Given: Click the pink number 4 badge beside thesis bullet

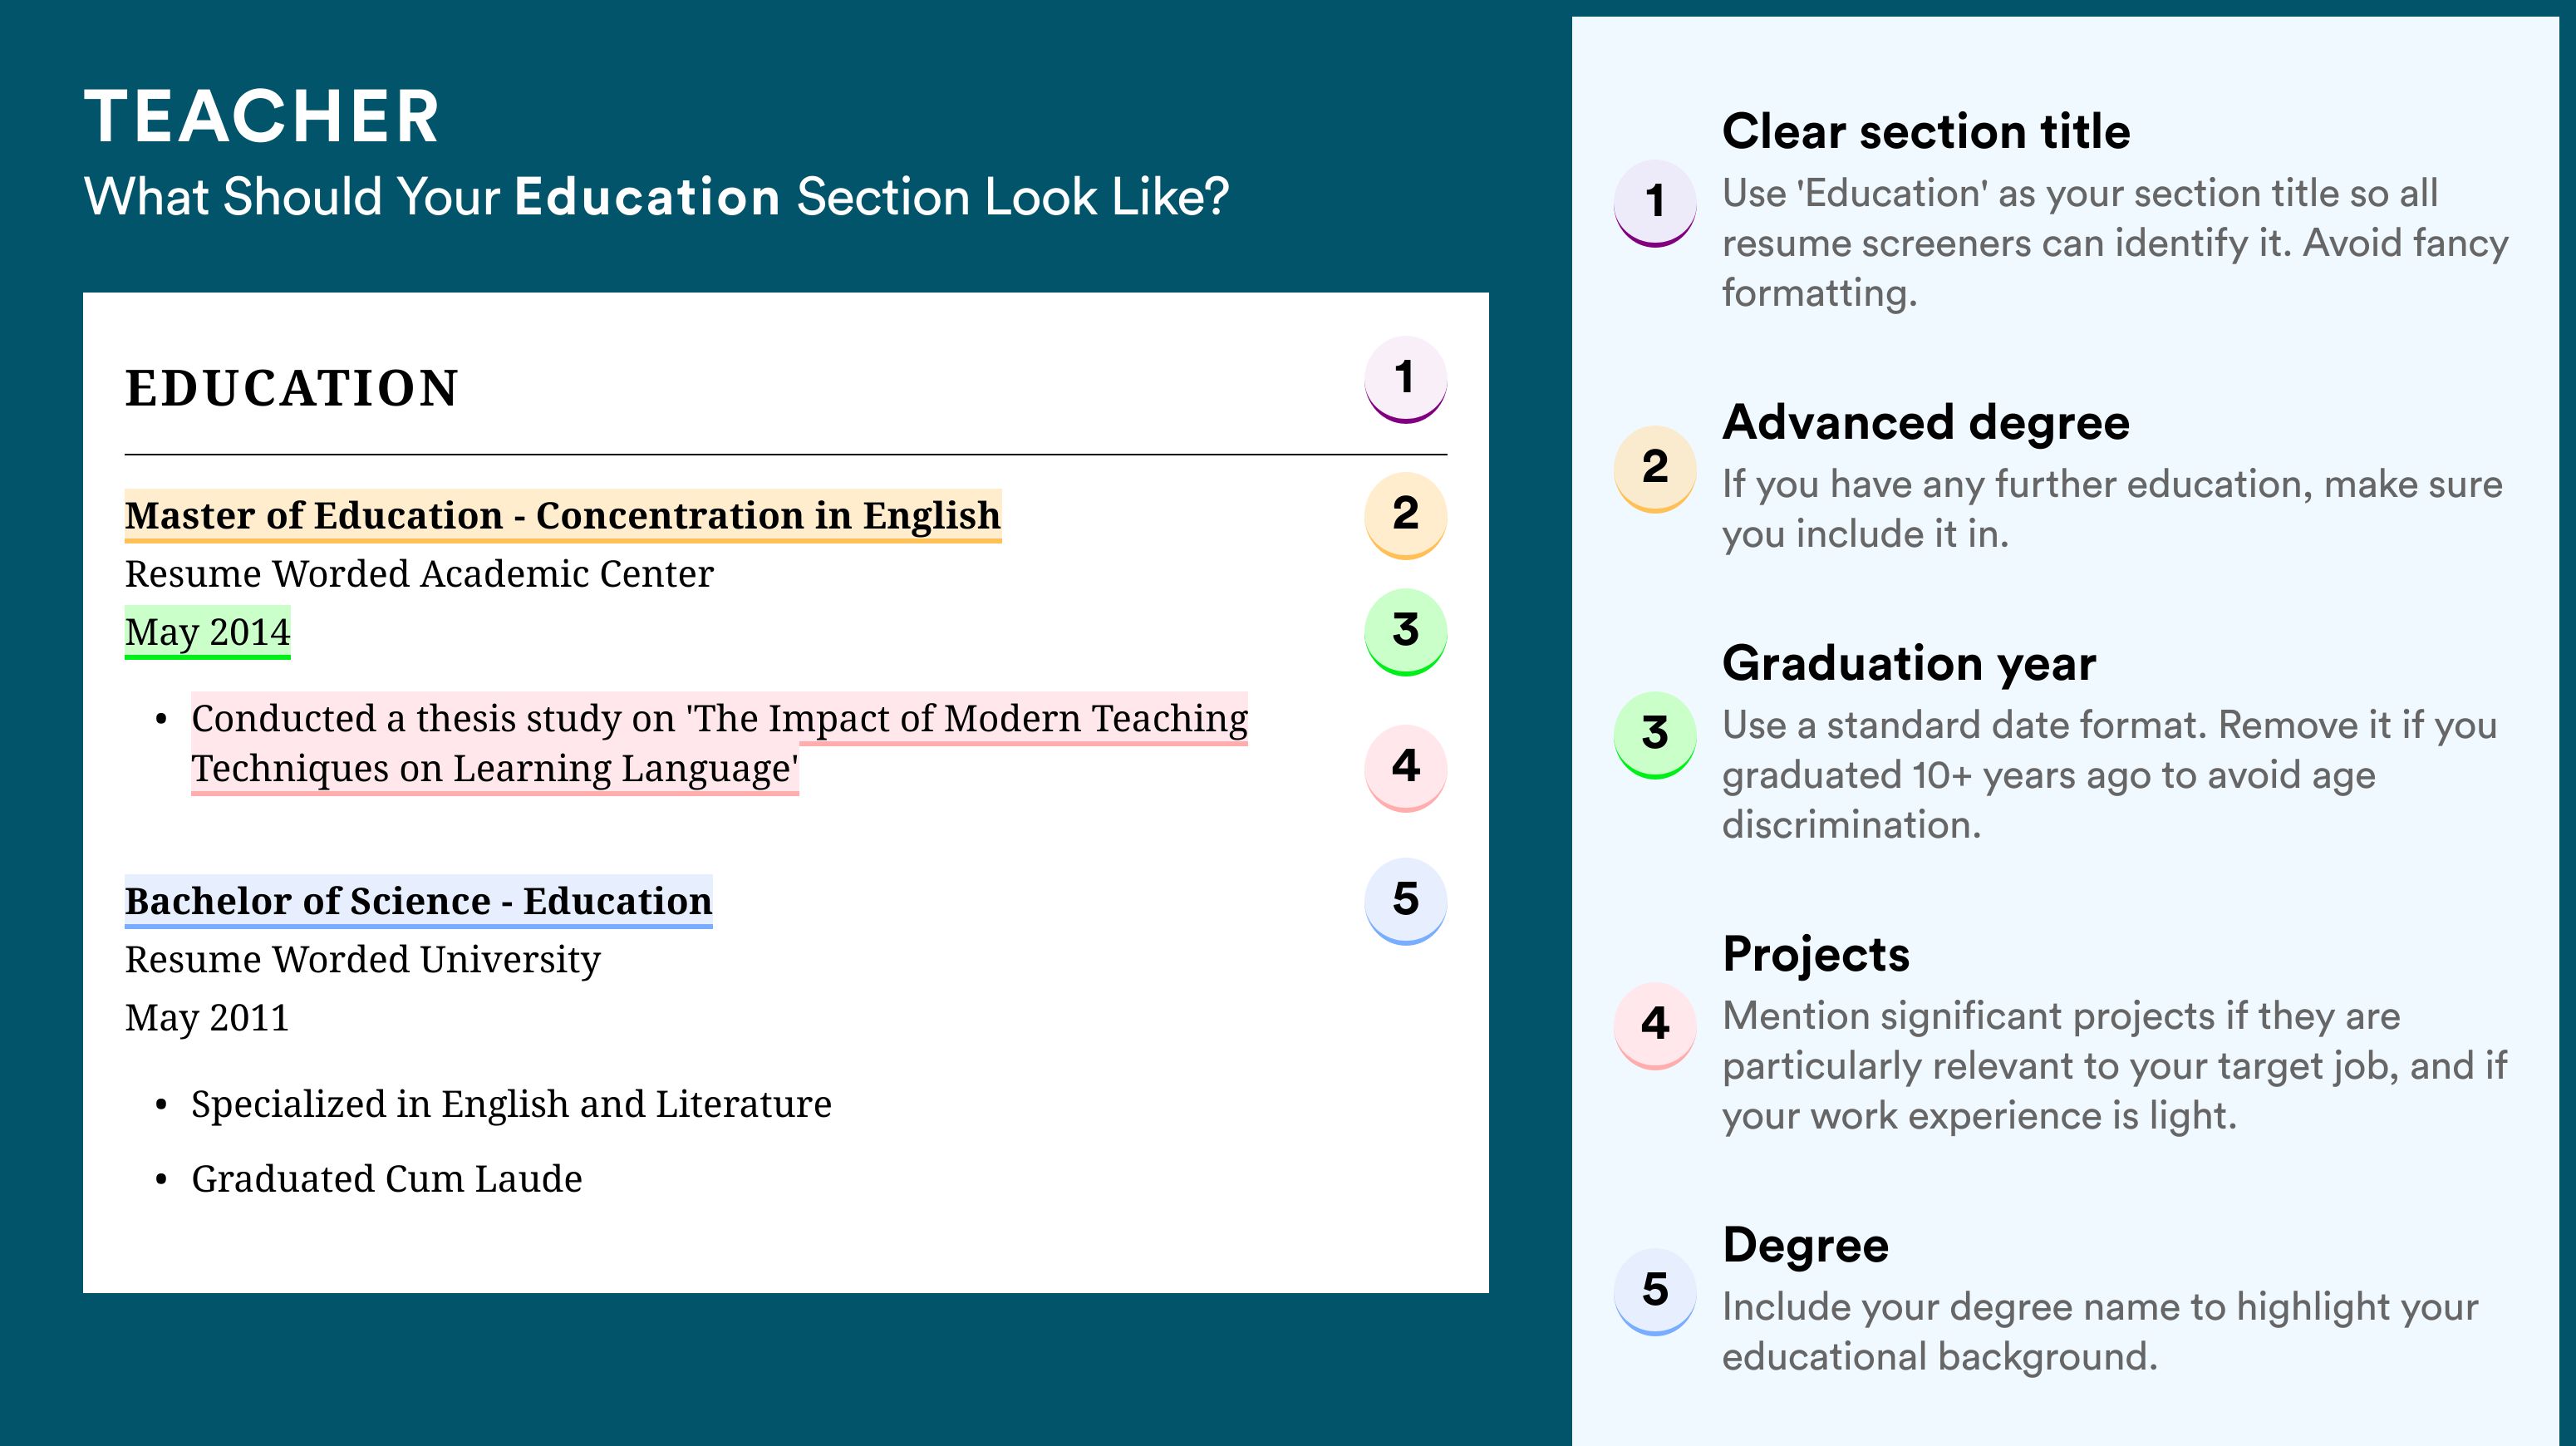Looking at the screenshot, I should pyautogui.click(x=1405, y=768).
